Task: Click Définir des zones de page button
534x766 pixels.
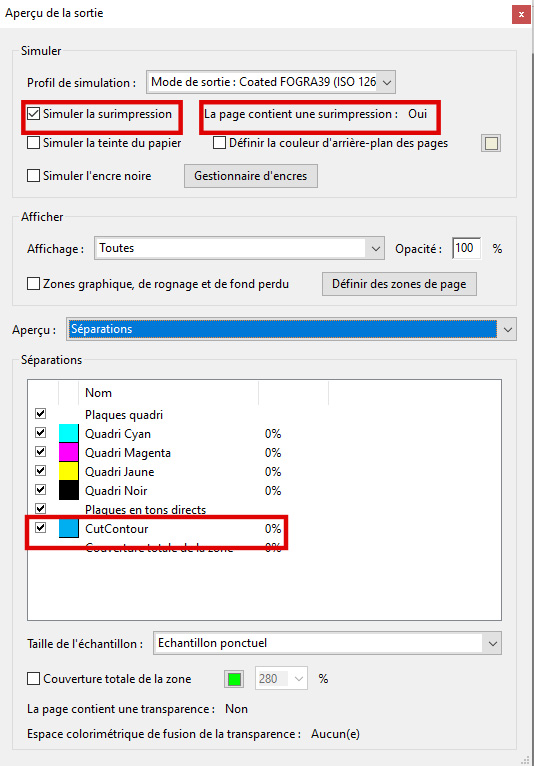Action: click(x=399, y=284)
